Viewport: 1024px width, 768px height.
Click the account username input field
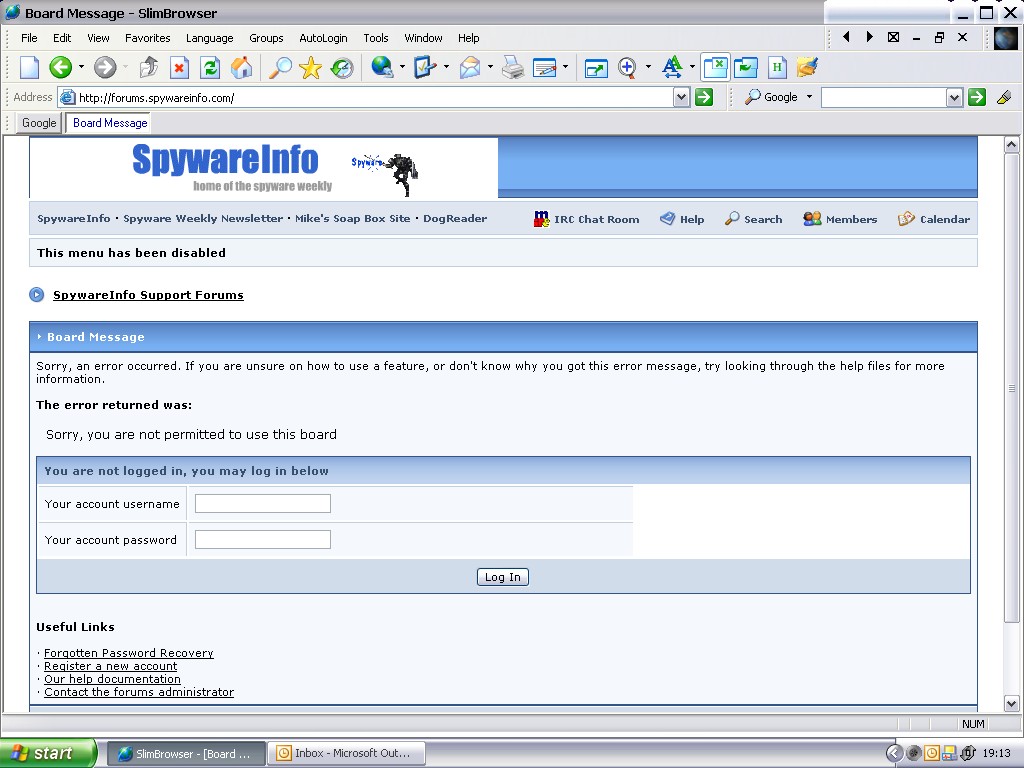(263, 504)
